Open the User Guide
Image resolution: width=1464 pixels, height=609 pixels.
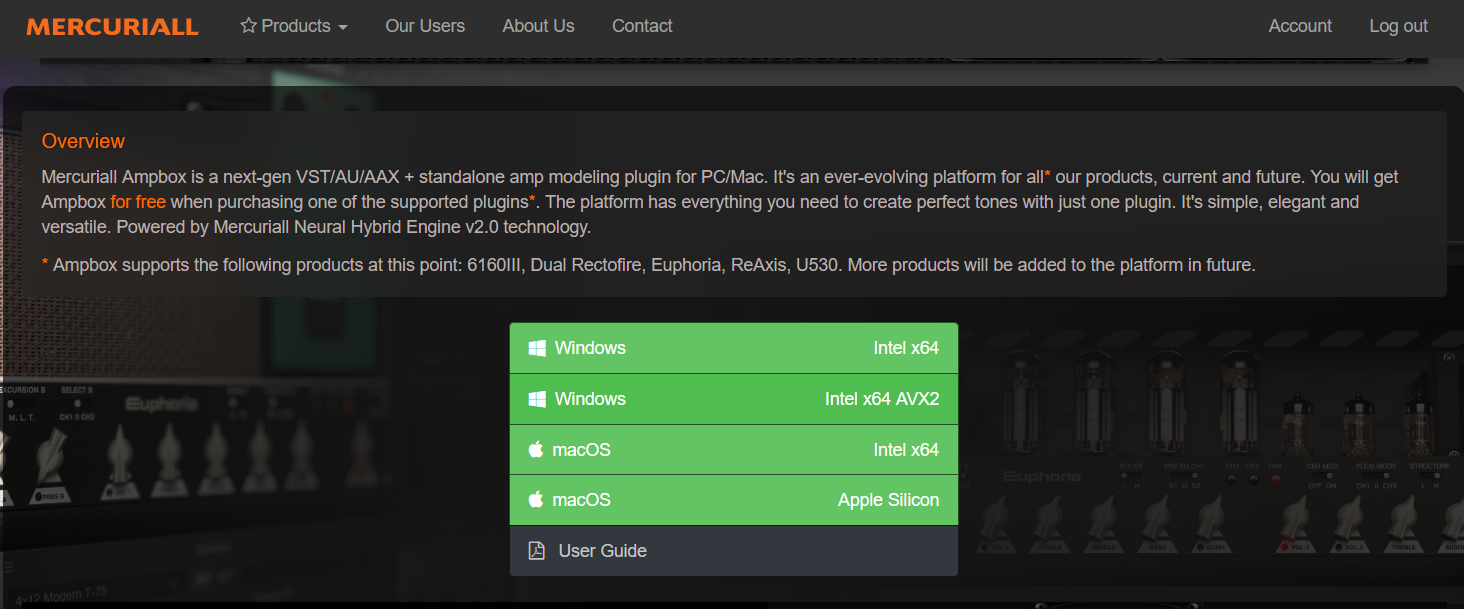click(x=603, y=551)
